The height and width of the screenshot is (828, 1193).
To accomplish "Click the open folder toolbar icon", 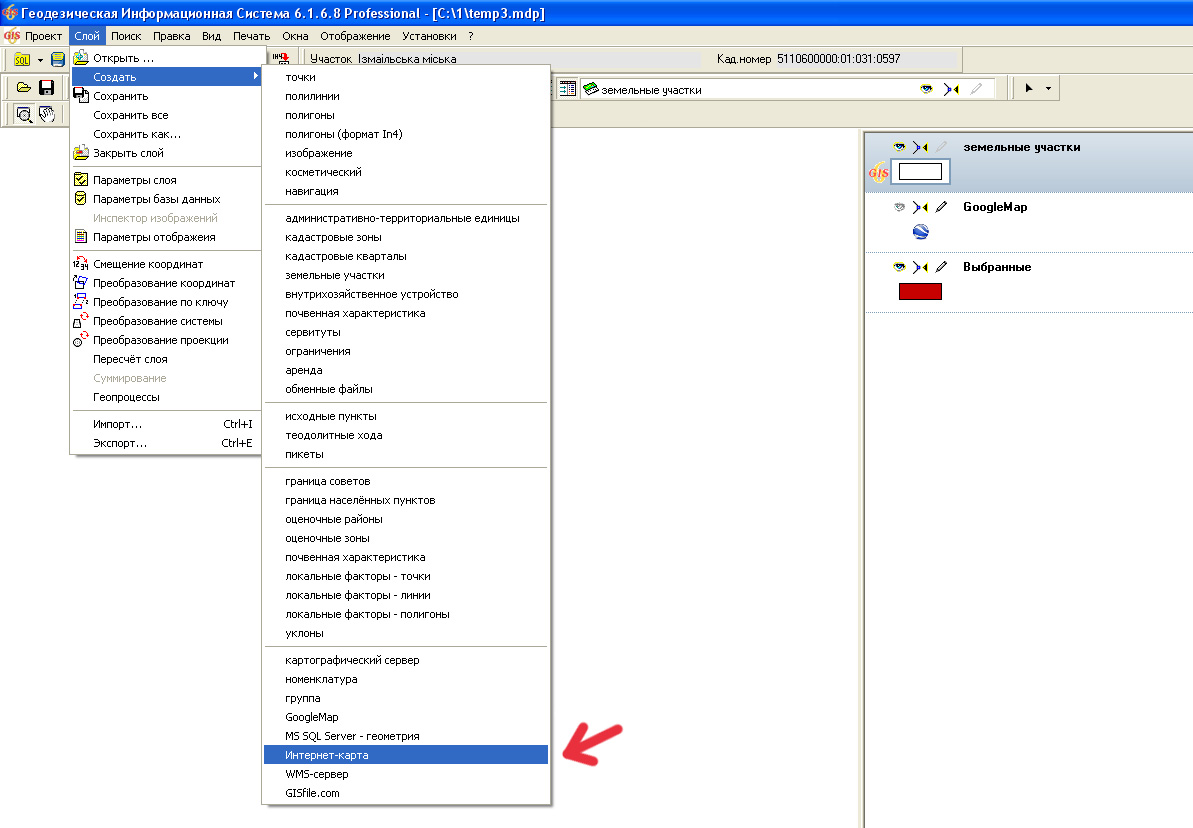I will pyautogui.click(x=24, y=88).
